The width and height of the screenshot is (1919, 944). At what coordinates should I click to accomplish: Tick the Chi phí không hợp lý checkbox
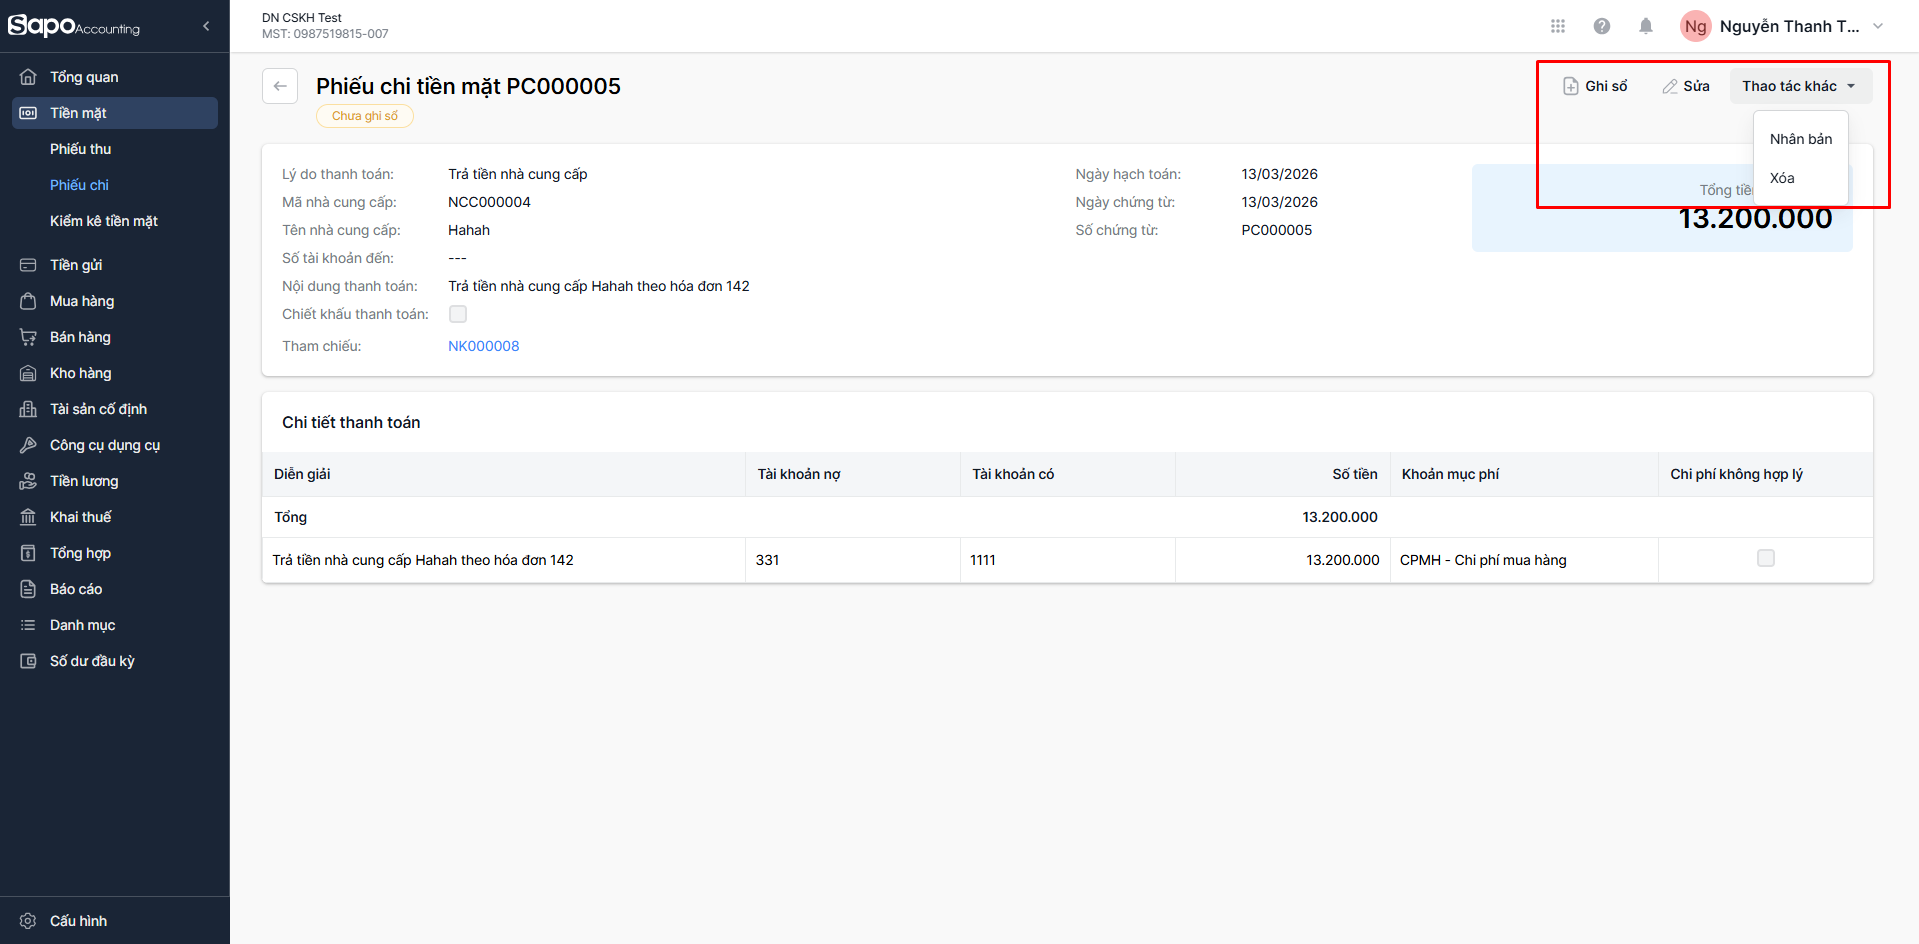[1765, 559]
